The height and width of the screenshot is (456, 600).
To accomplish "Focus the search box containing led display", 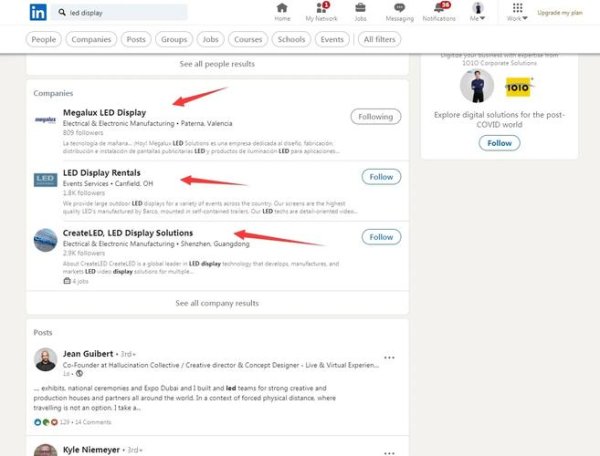I will pyautogui.click(x=119, y=13).
